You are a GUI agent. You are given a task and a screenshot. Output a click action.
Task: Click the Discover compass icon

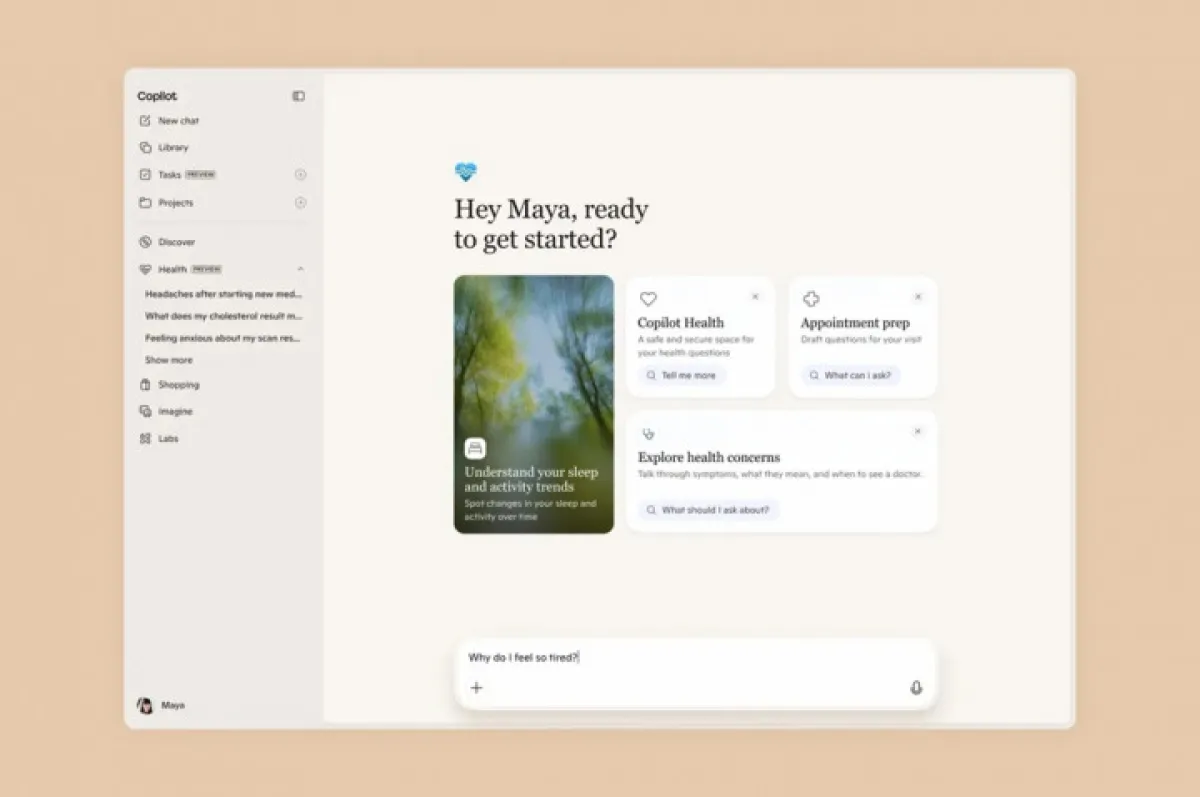click(x=145, y=242)
